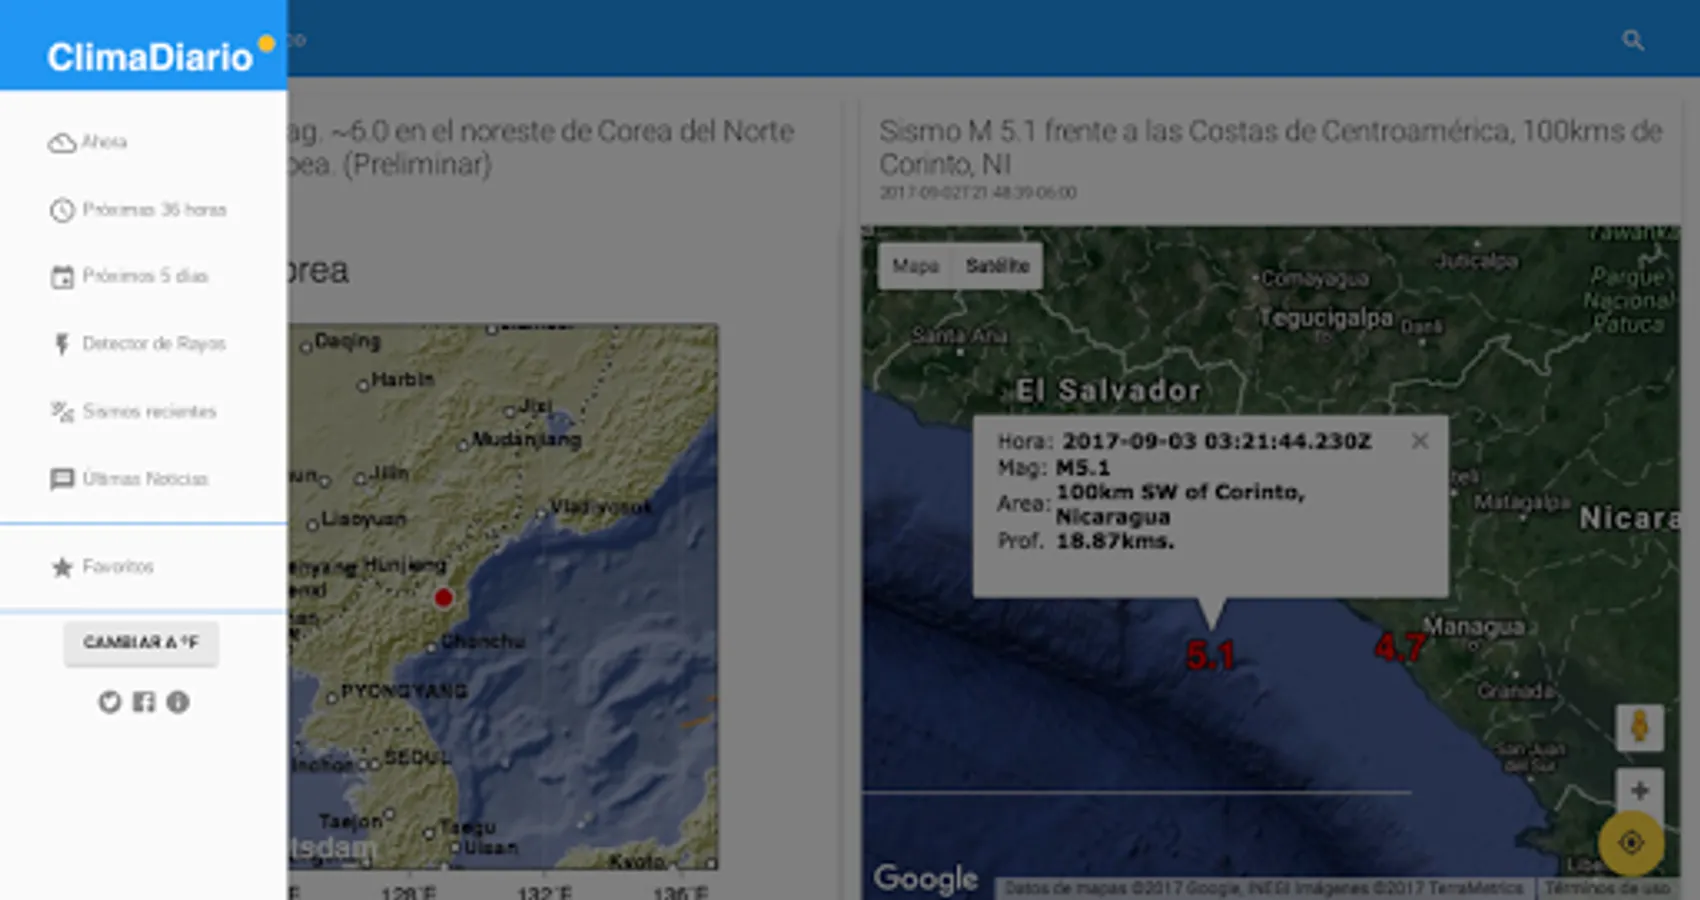
Task: Click the info icon in the sidebar
Action: point(178,702)
